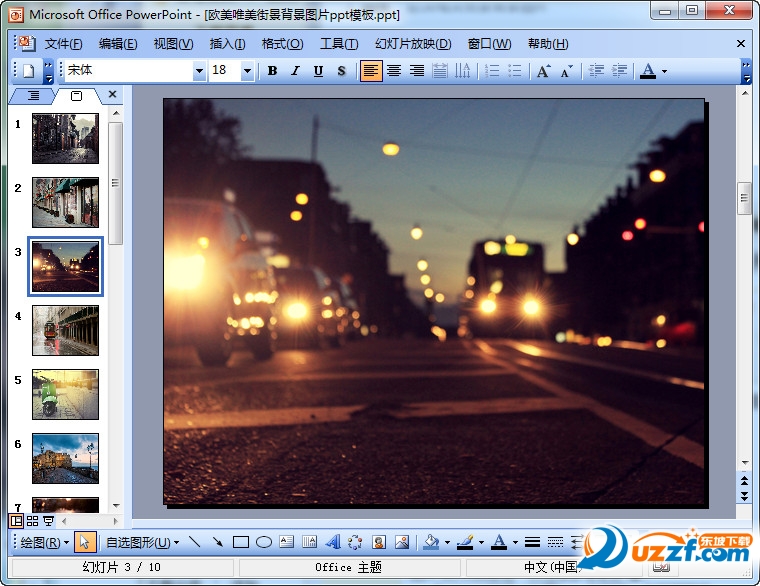
Task: Click the 绘图 draw button
Action: (46, 542)
